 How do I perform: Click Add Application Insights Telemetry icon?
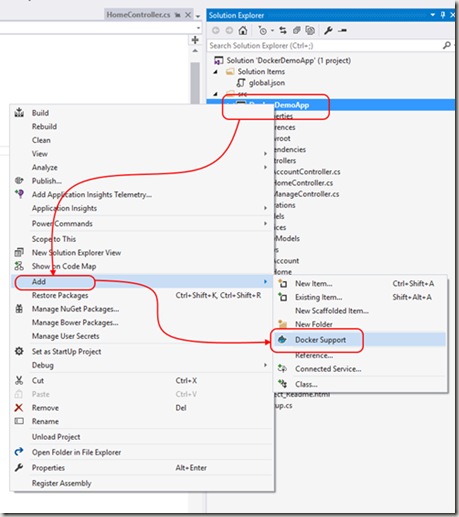click(x=19, y=194)
